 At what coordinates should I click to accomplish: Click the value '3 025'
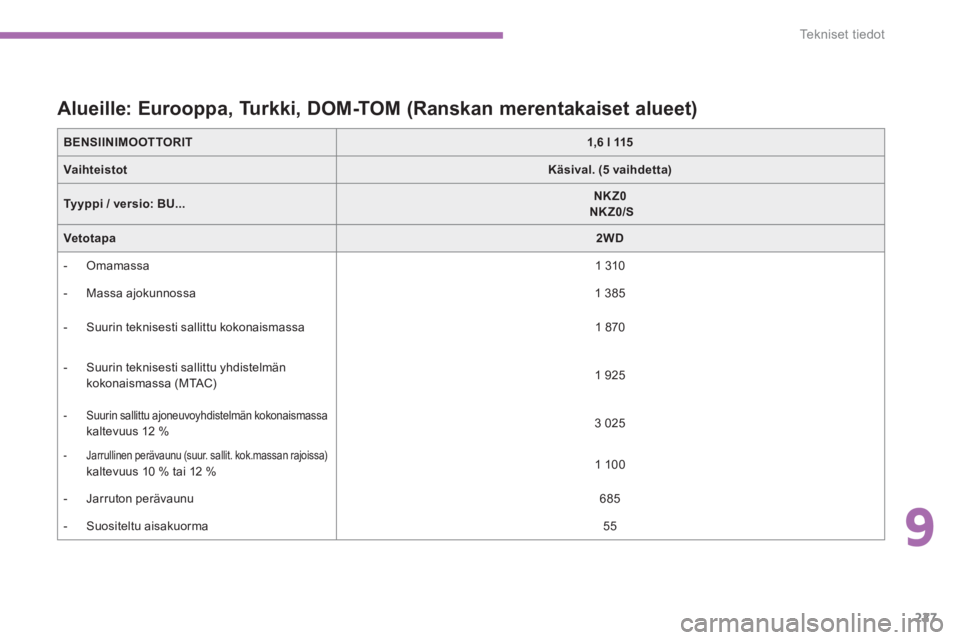click(x=610, y=423)
